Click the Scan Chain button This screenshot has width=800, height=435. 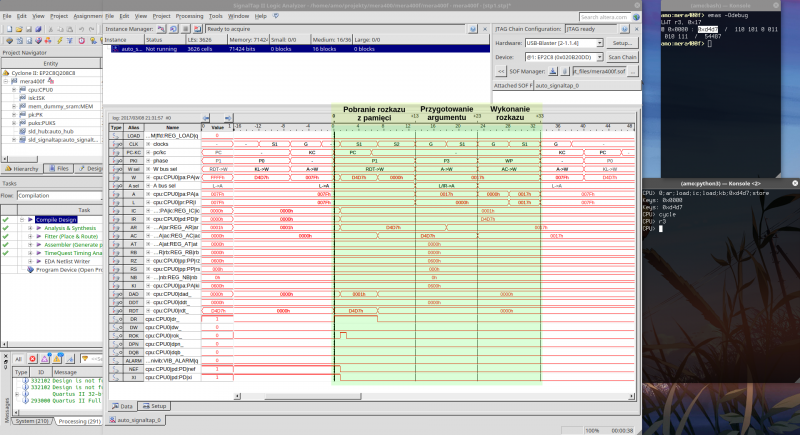622,57
